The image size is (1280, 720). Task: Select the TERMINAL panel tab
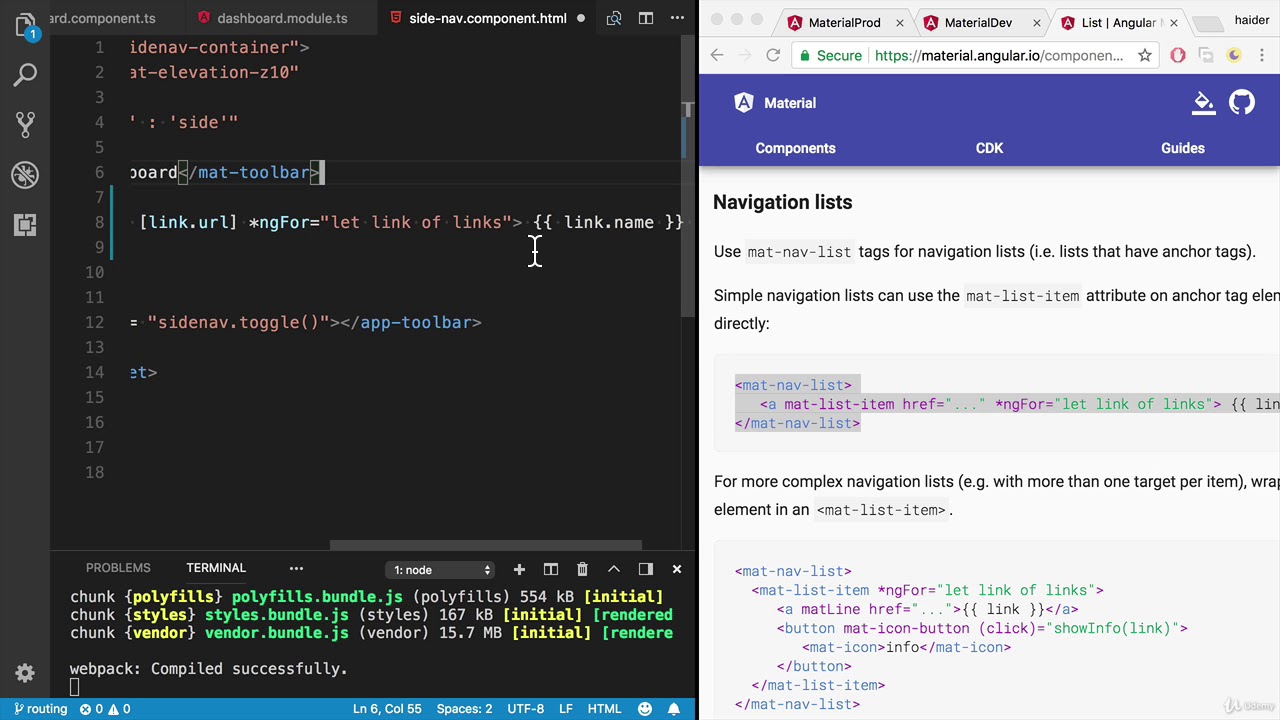click(216, 568)
